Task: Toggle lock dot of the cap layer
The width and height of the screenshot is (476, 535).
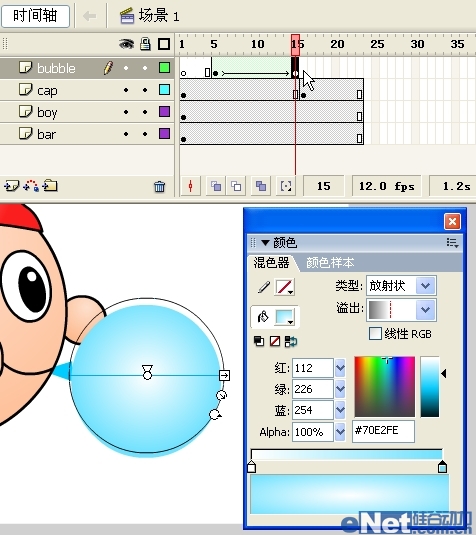Action: [145, 90]
